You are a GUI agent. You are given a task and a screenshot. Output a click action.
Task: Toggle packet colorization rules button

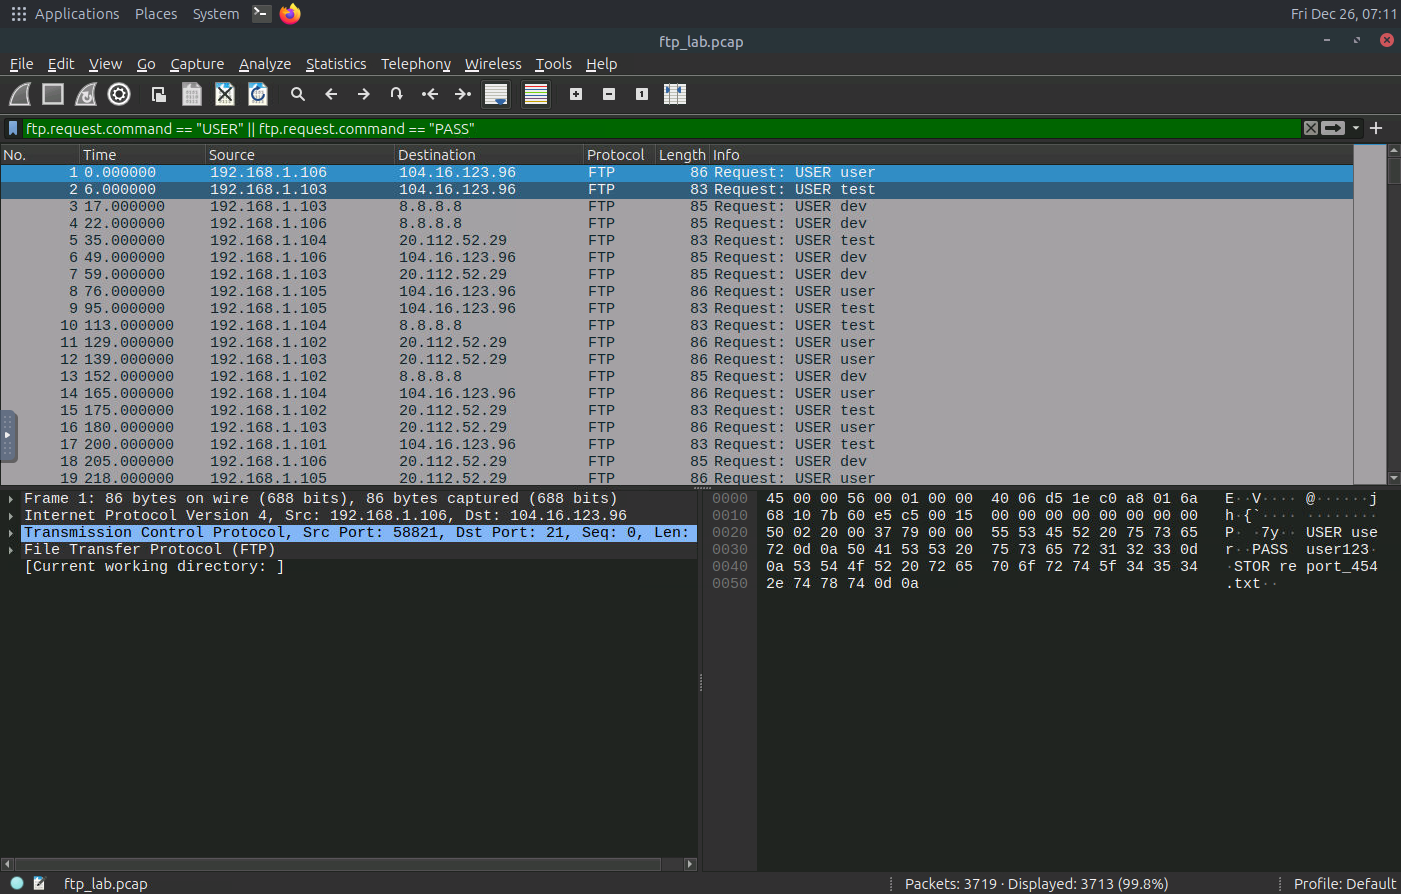click(536, 94)
